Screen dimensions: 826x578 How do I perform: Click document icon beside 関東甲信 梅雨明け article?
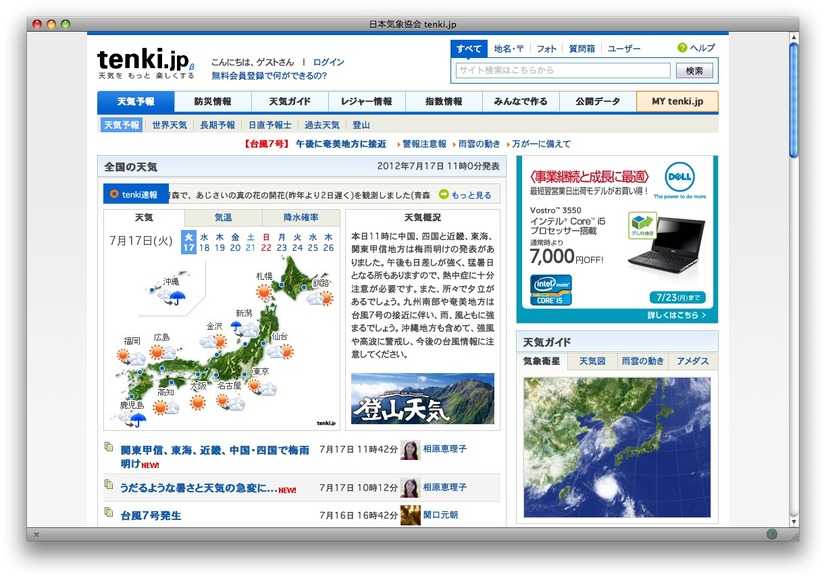[109, 447]
